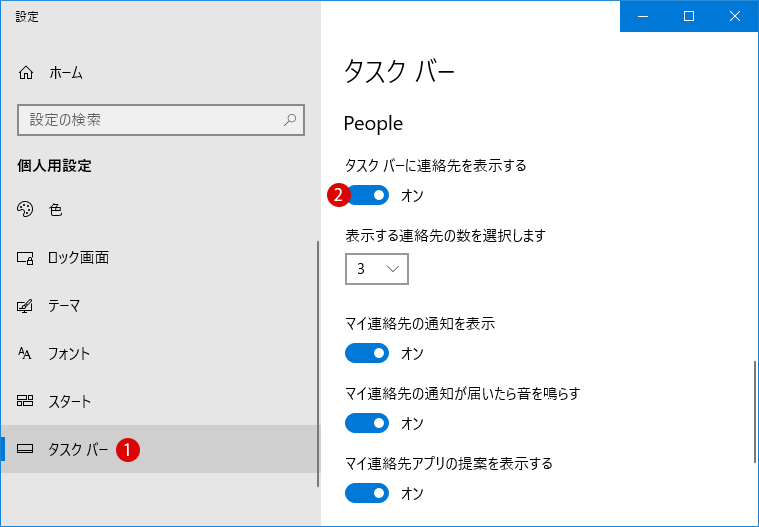Open the lock screen icon (ロック画面)
This screenshot has height=527, width=759.
coord(26,258)
